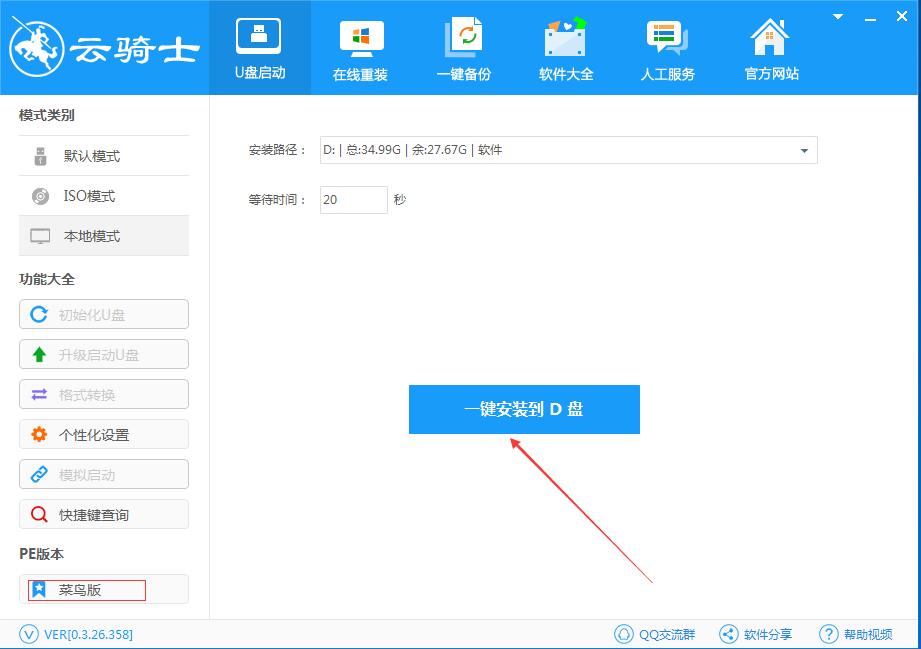Open 官方网站 tab
Viewport: 921px width, 649px height.
pyautogui.click(x=771, y=48)
